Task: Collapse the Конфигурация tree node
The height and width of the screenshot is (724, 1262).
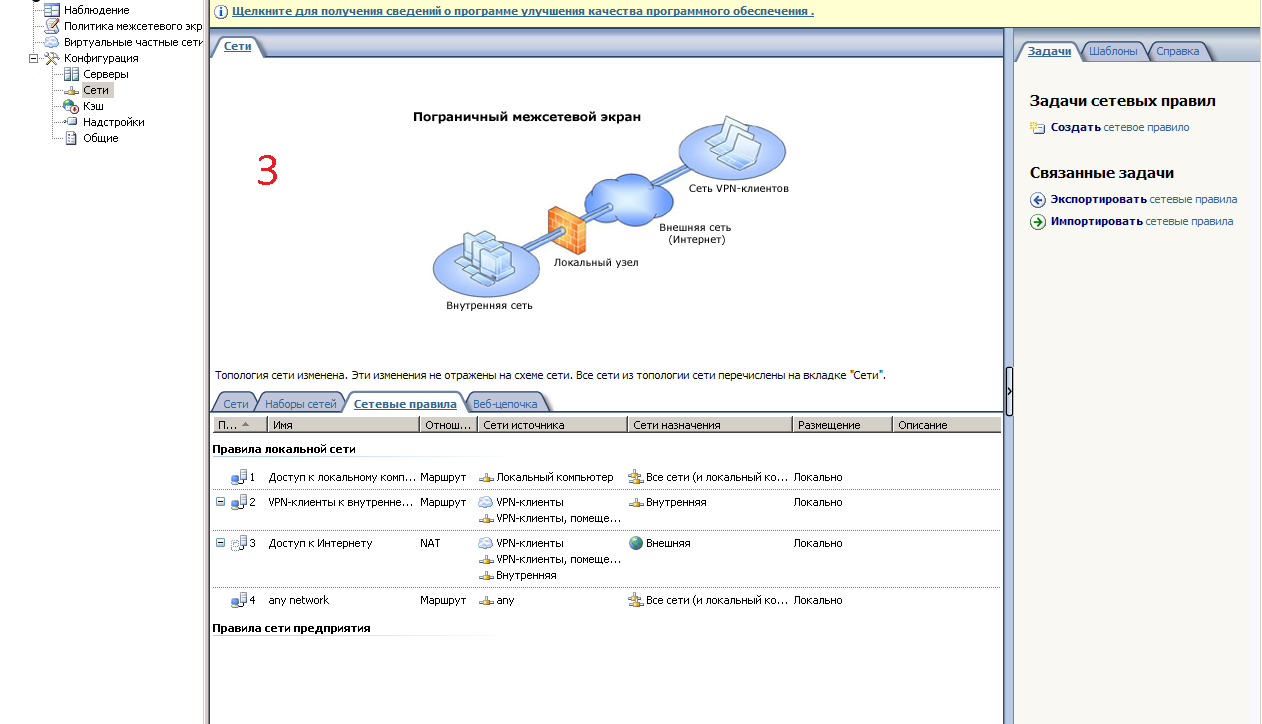Action: 33,58
